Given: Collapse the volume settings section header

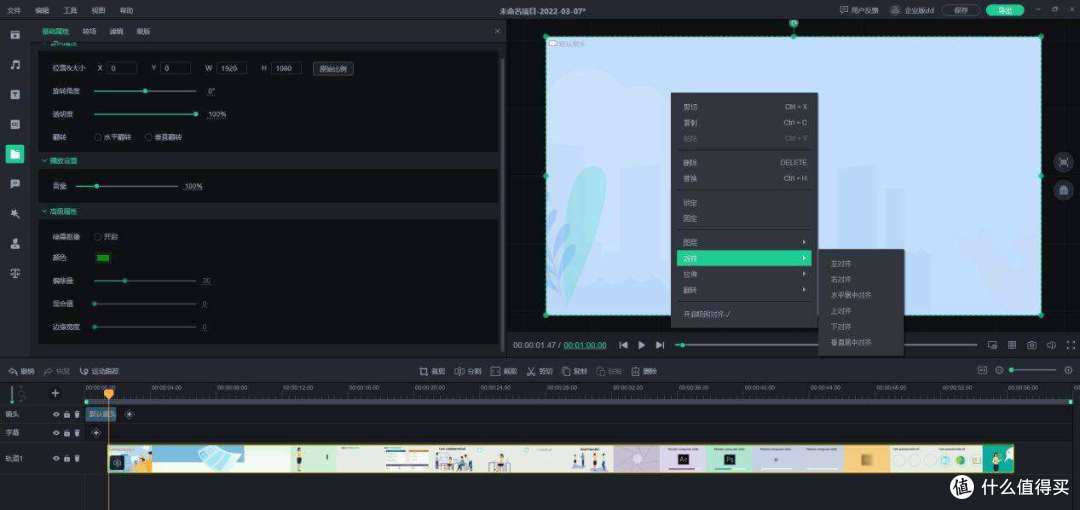Looking at the screenshot, I should pyautogui.click(x=44, y=160).
